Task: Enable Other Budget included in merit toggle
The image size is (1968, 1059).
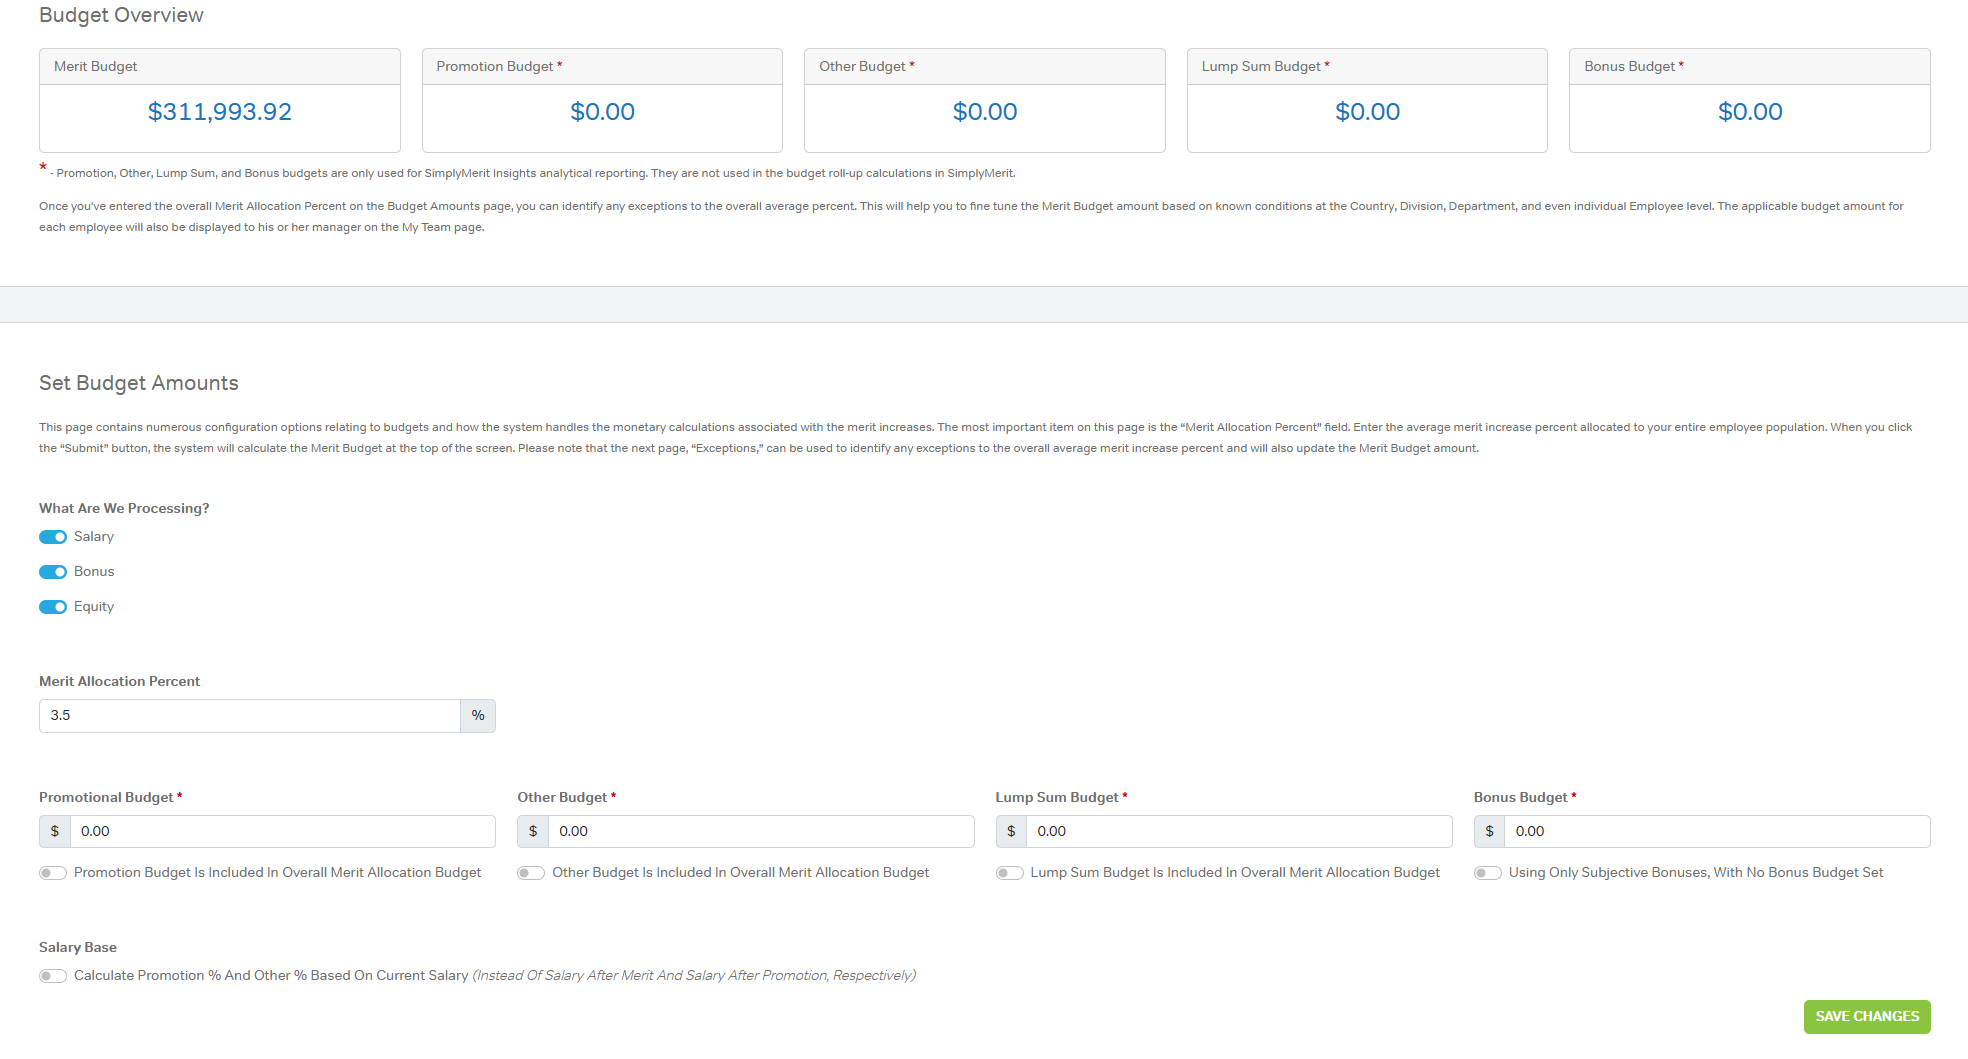Action: point(531,873)
